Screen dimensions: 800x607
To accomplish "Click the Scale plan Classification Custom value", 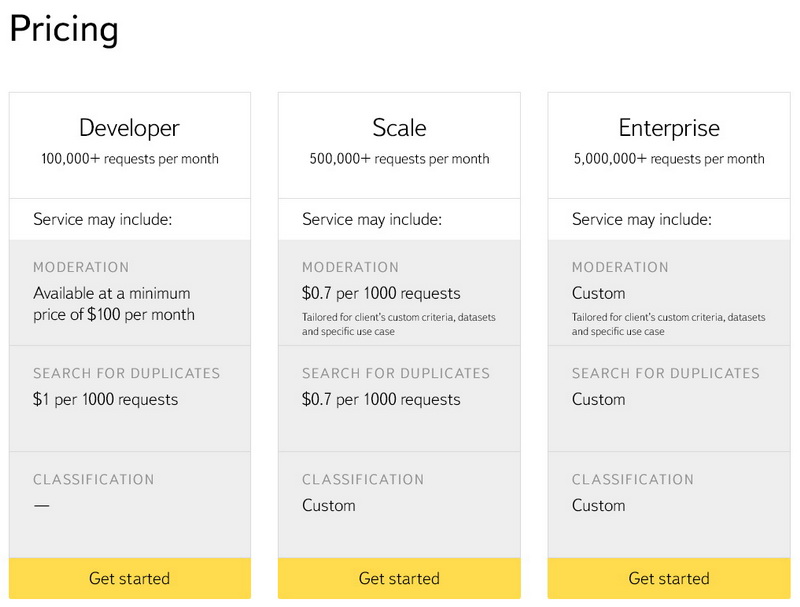I will 328,506.
